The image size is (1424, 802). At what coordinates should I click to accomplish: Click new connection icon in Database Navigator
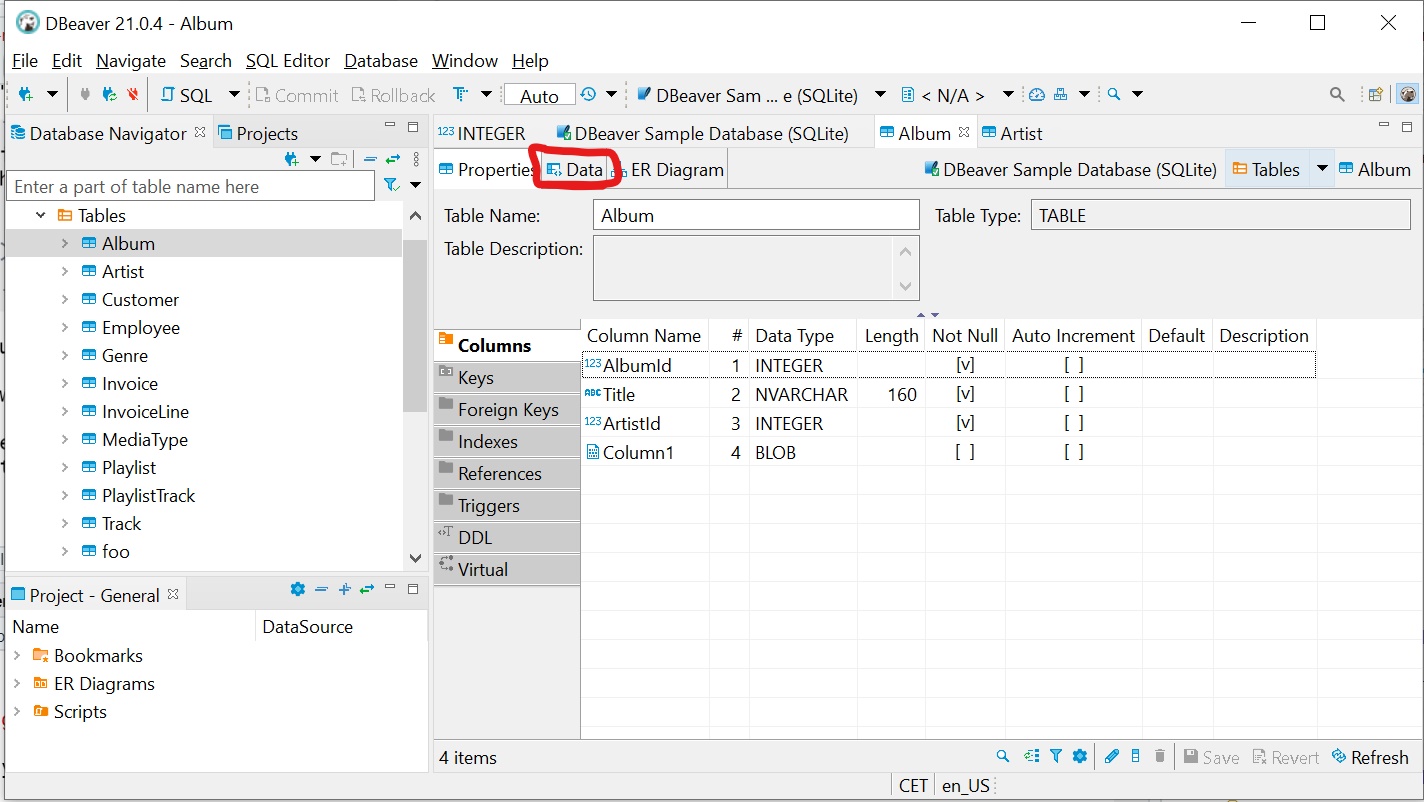292,159
